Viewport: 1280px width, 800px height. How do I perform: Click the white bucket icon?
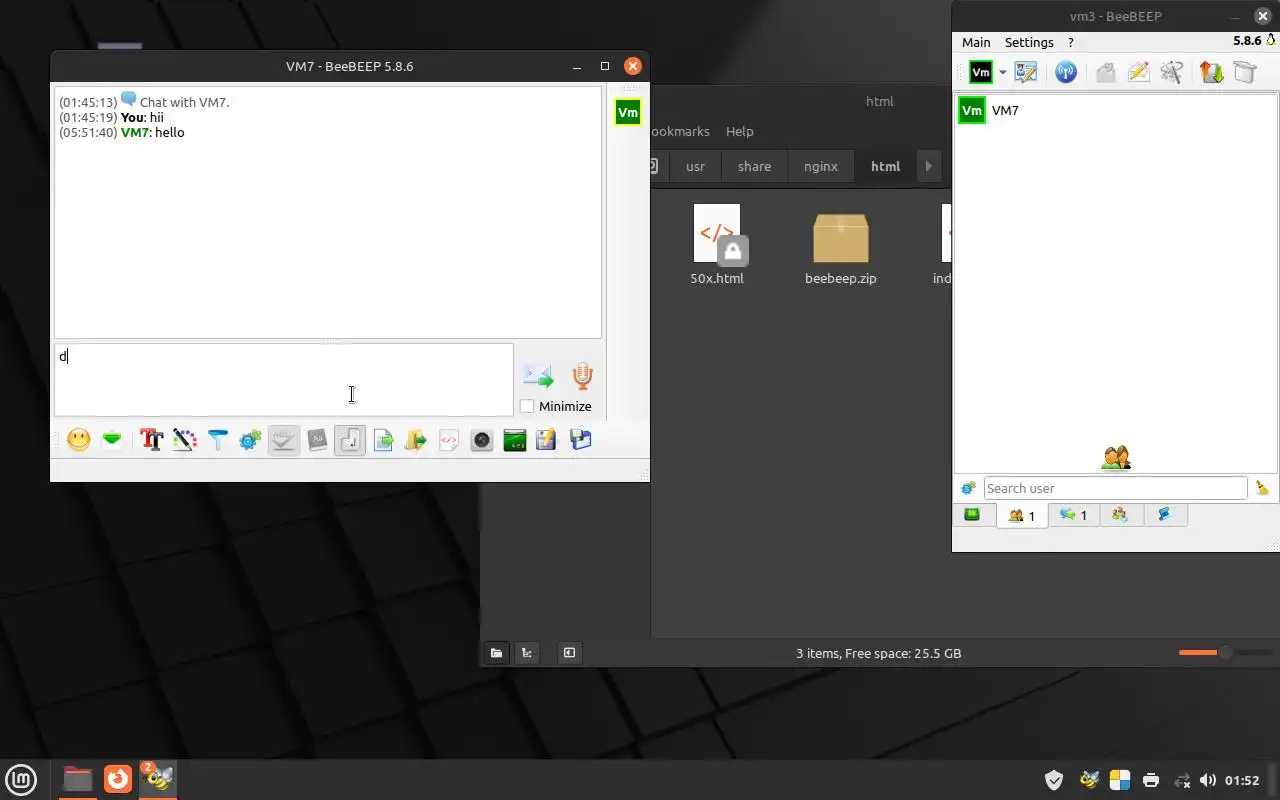(x=1244, y=72)
